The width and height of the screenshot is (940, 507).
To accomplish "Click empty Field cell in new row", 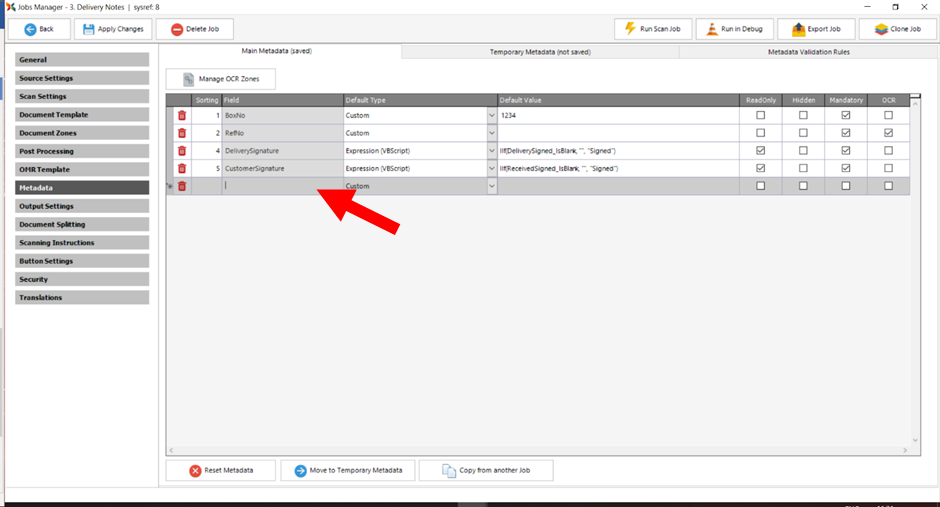I will tap(281, 186).
